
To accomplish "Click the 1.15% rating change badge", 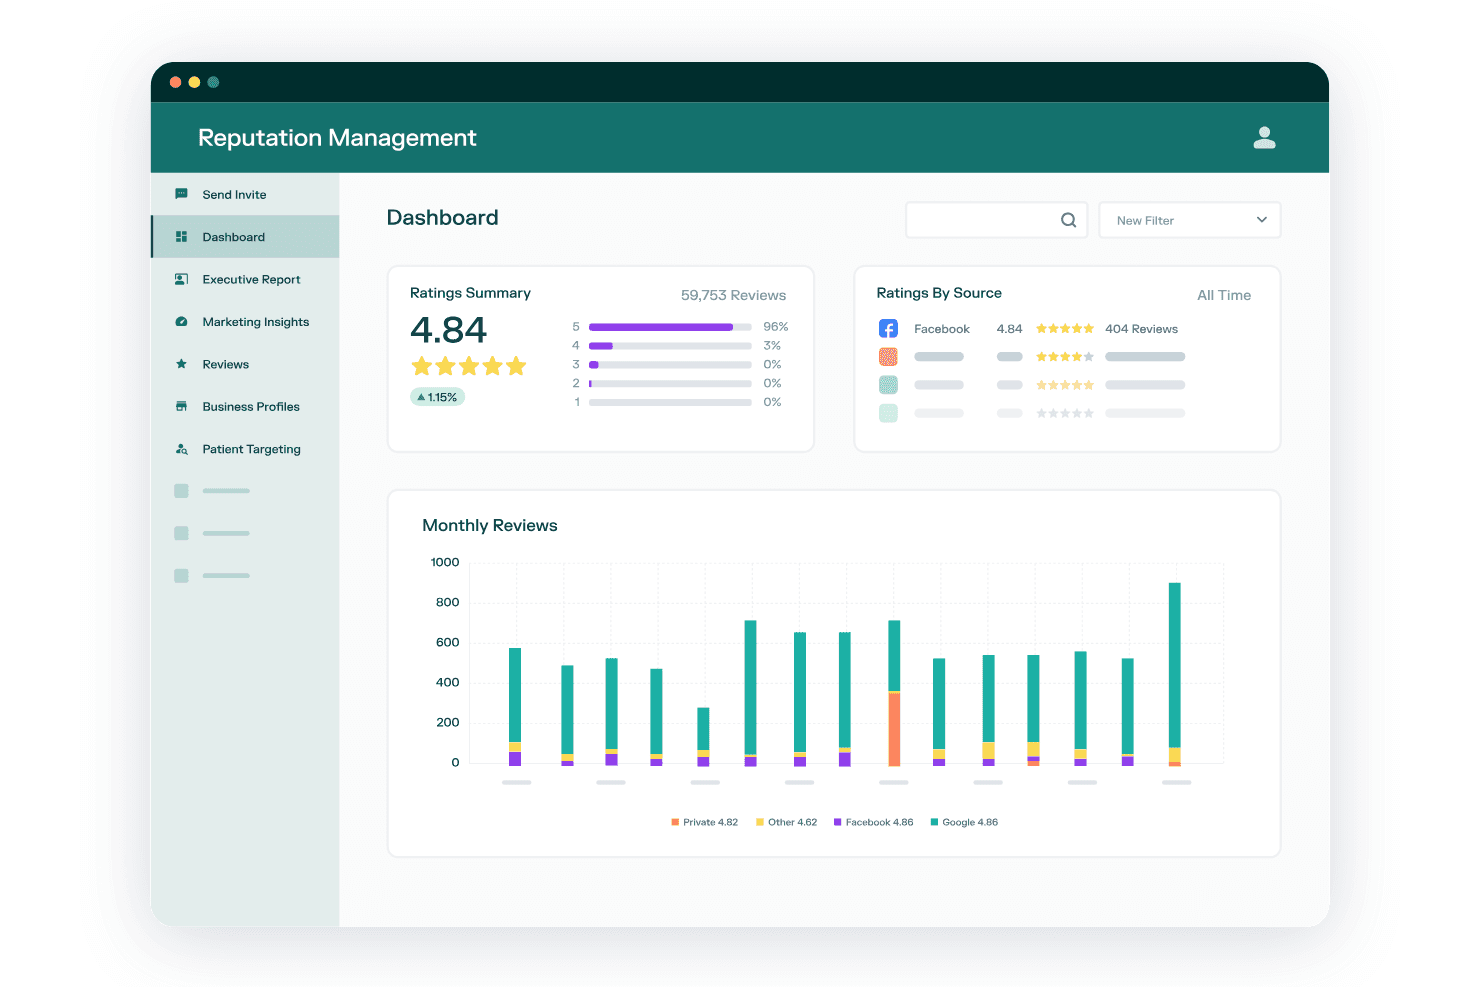I will [438, 397].
